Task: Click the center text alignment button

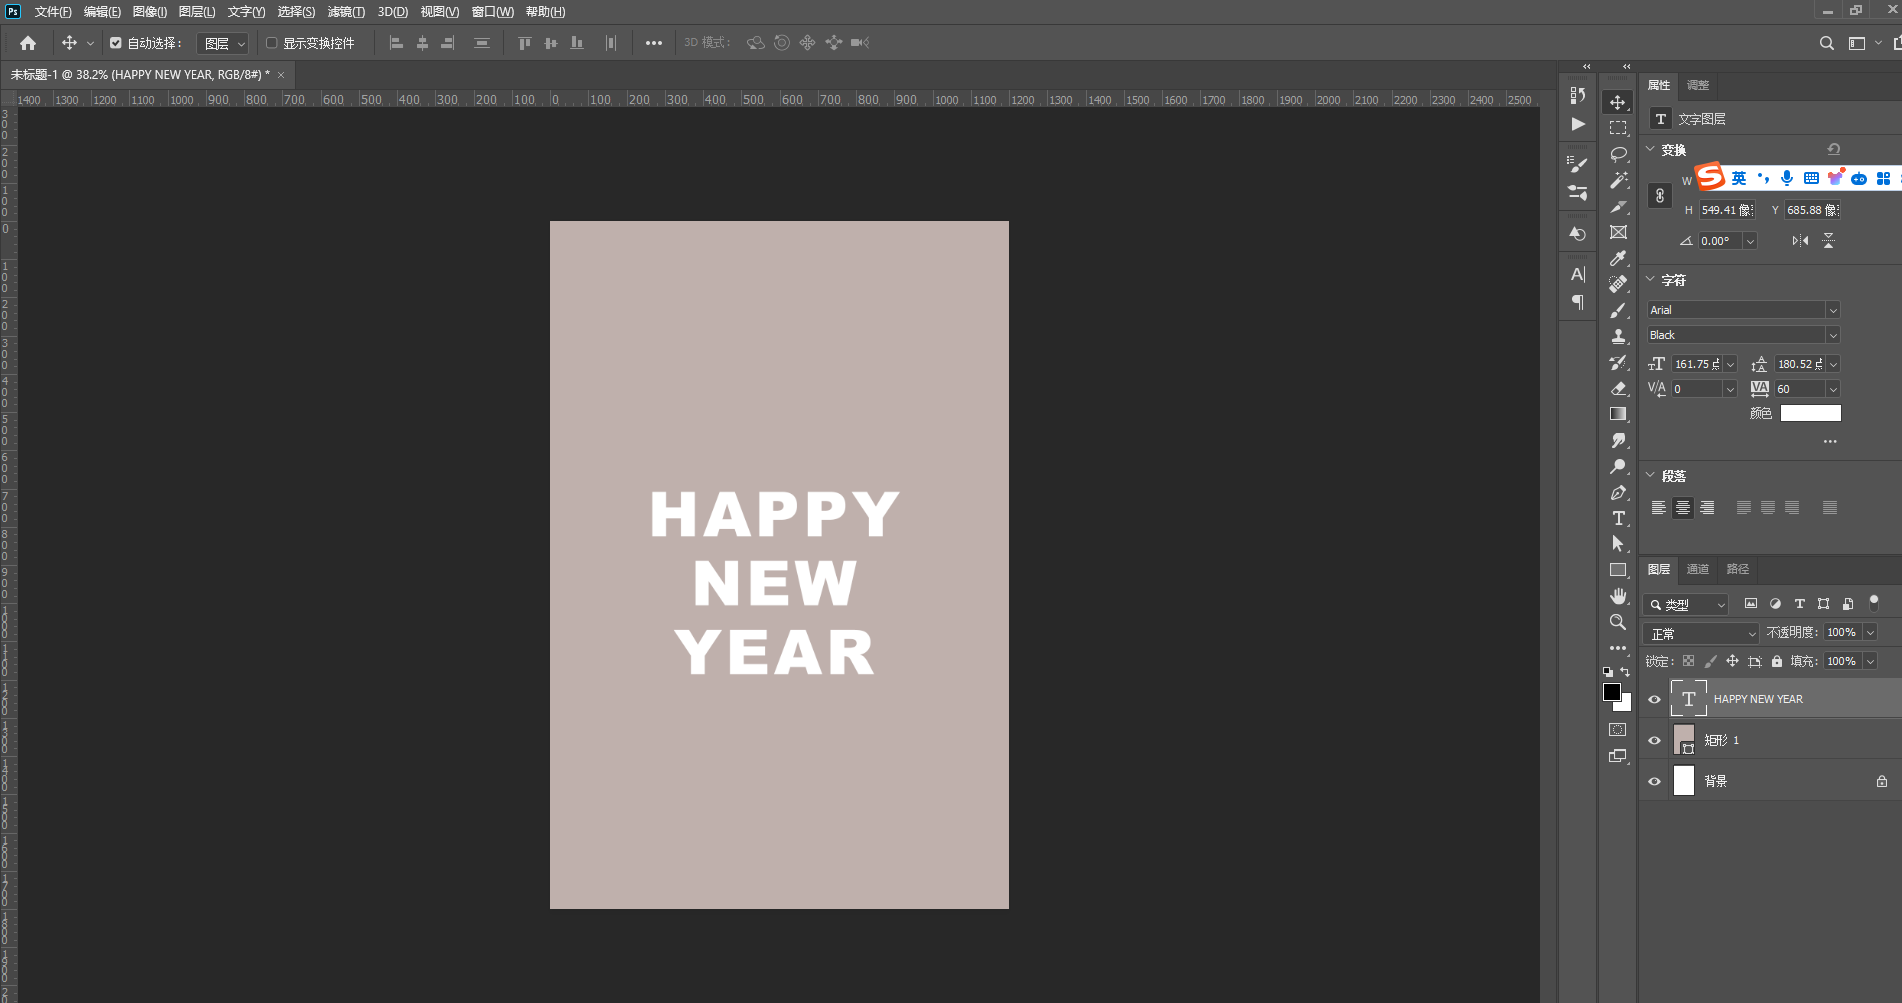Action: point(1683,508)
